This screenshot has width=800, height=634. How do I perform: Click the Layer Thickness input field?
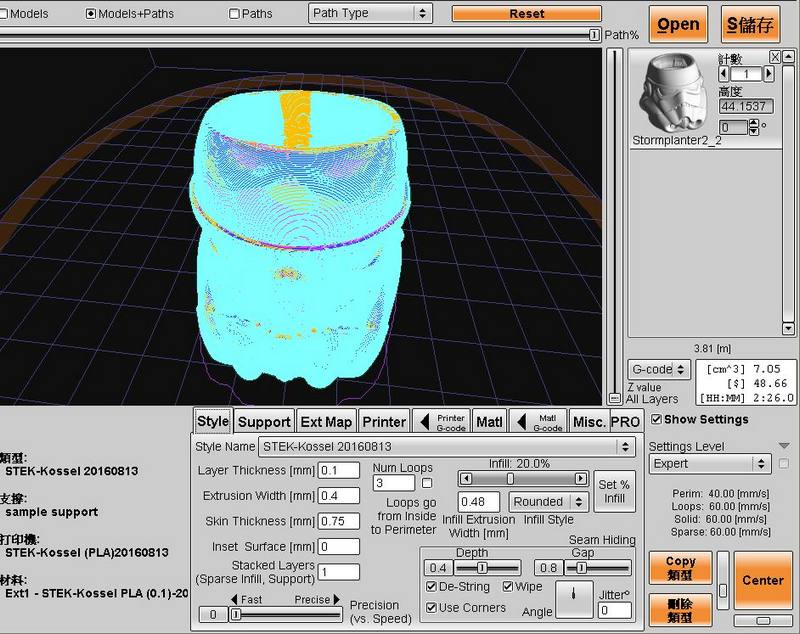click(x=339, y=470)
